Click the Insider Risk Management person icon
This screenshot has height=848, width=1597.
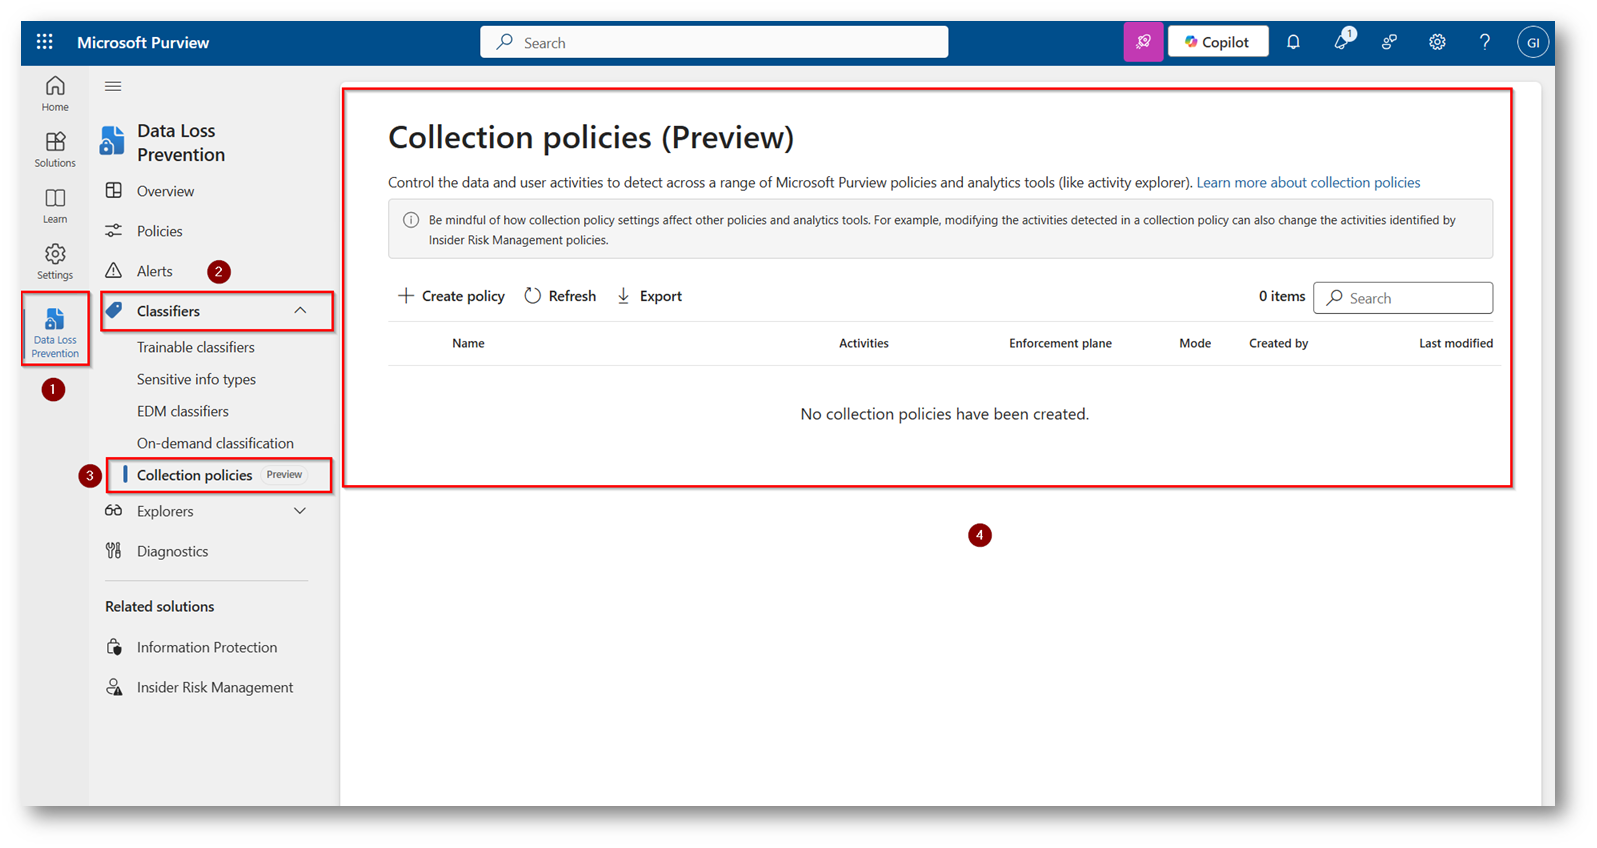(114, 687)
